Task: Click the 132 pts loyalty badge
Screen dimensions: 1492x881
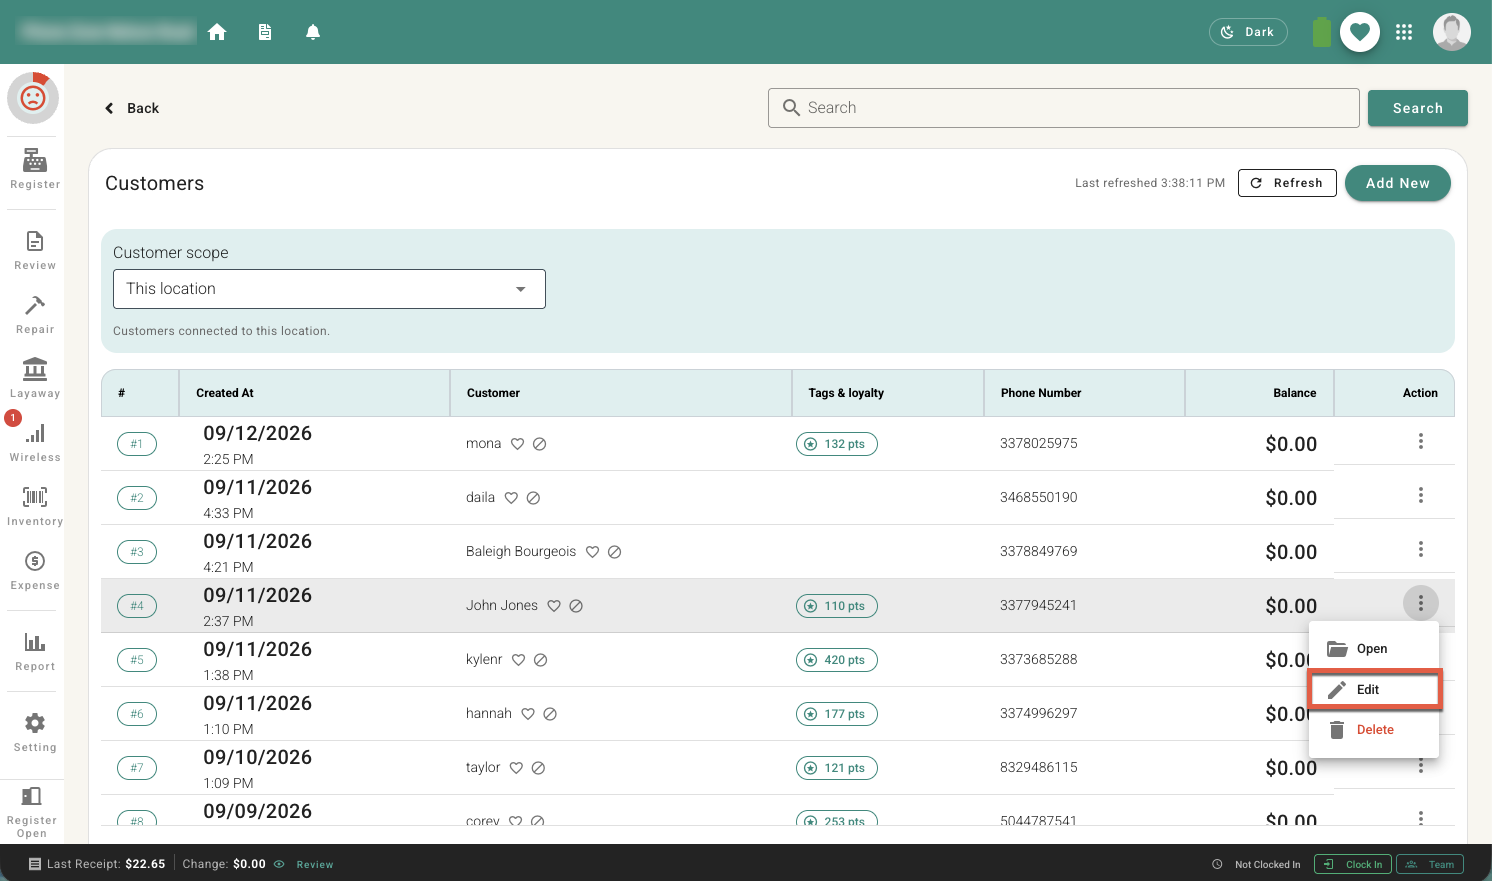Action: (x=837, y=444)
